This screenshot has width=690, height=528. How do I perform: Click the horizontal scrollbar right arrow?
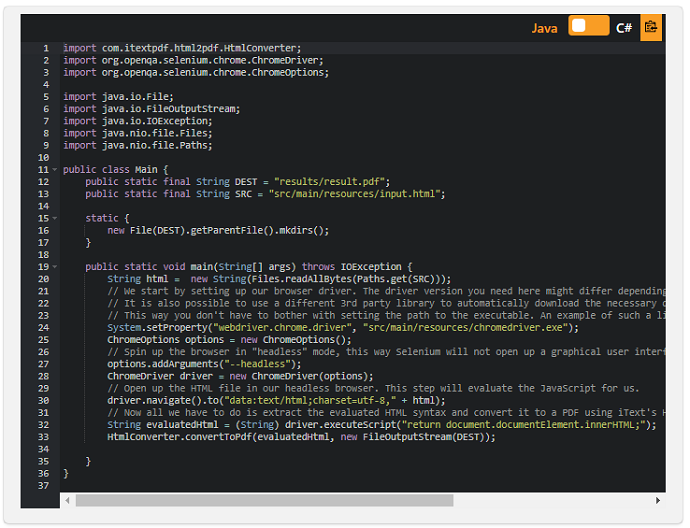click(657, 500)
